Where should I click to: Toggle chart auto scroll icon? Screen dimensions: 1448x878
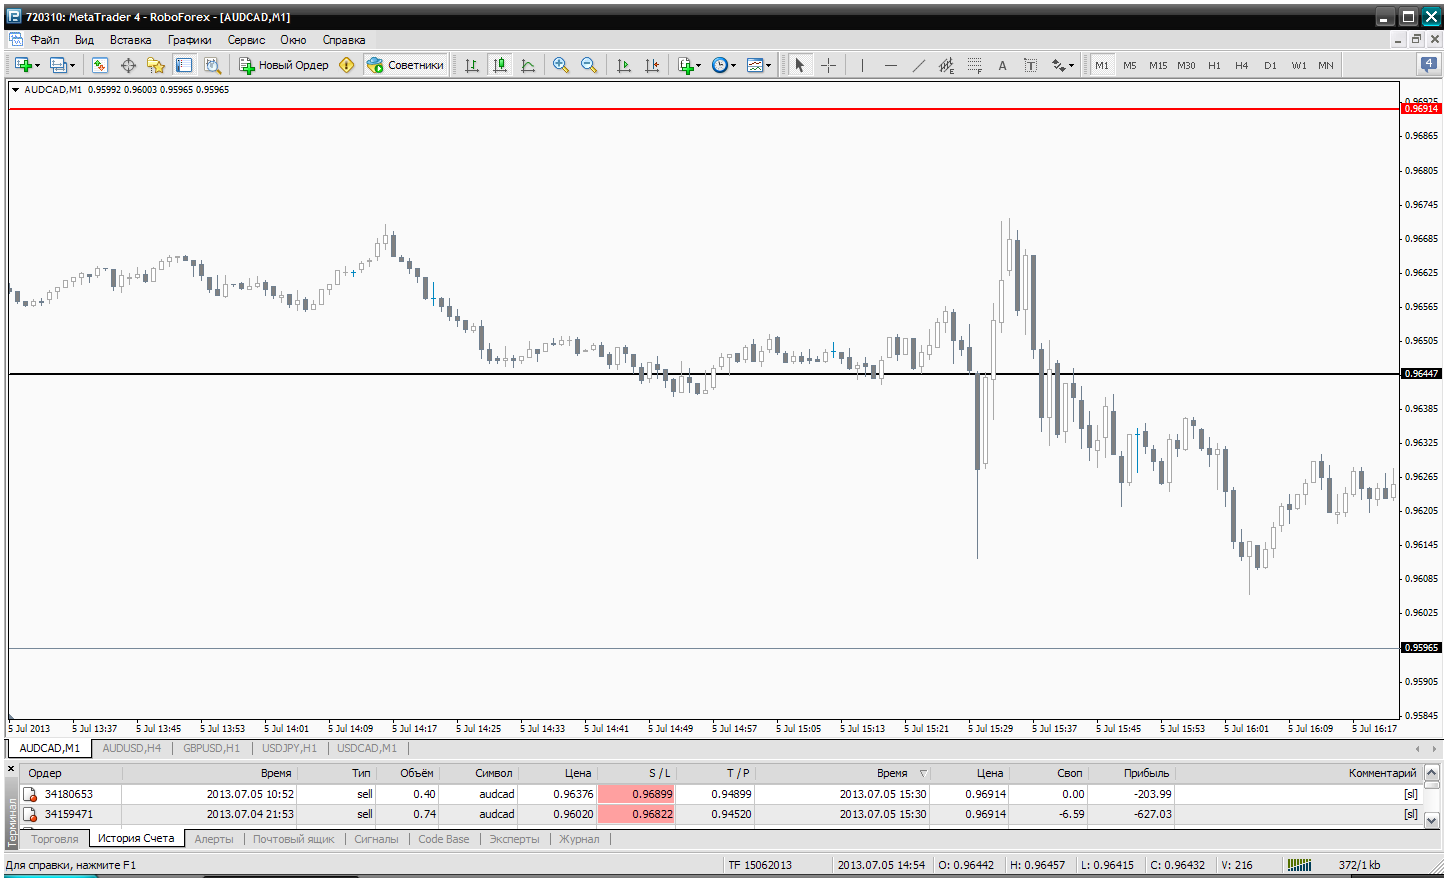(624, 65)
